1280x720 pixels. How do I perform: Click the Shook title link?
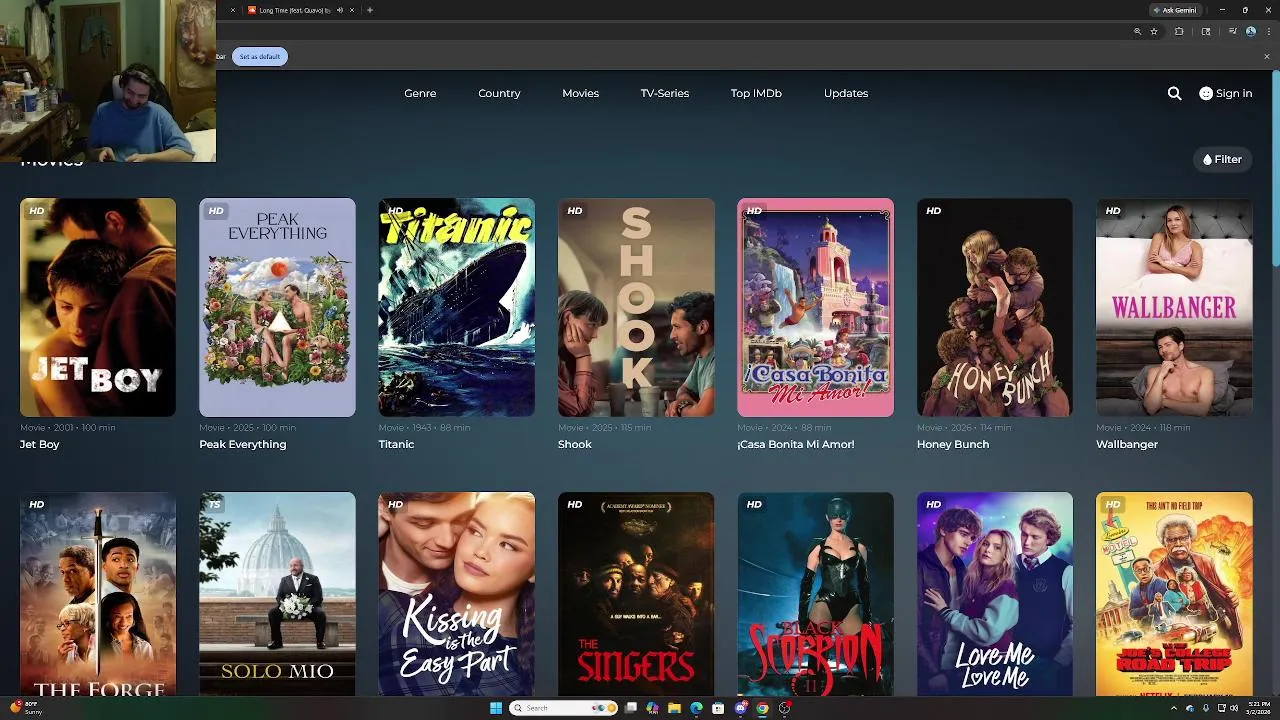[575, 444]
